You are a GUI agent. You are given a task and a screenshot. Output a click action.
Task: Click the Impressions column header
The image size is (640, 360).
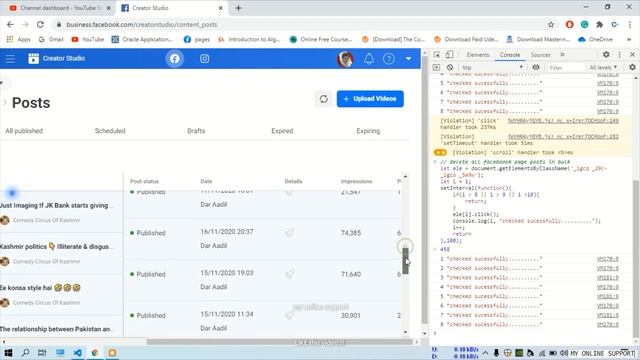click(356, 181)
